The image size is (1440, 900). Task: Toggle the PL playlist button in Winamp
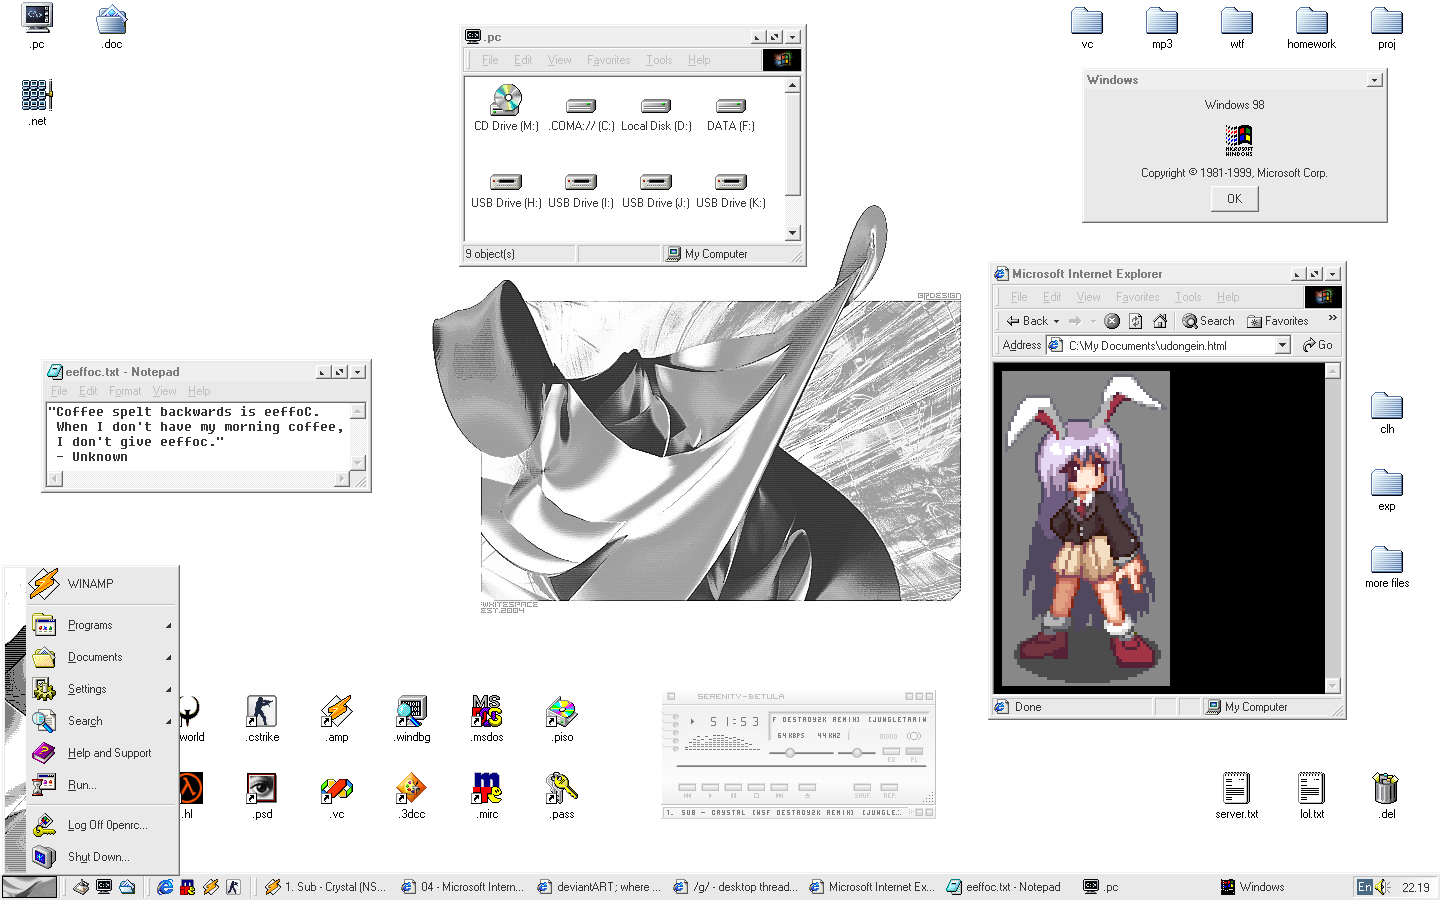(914, 752)
